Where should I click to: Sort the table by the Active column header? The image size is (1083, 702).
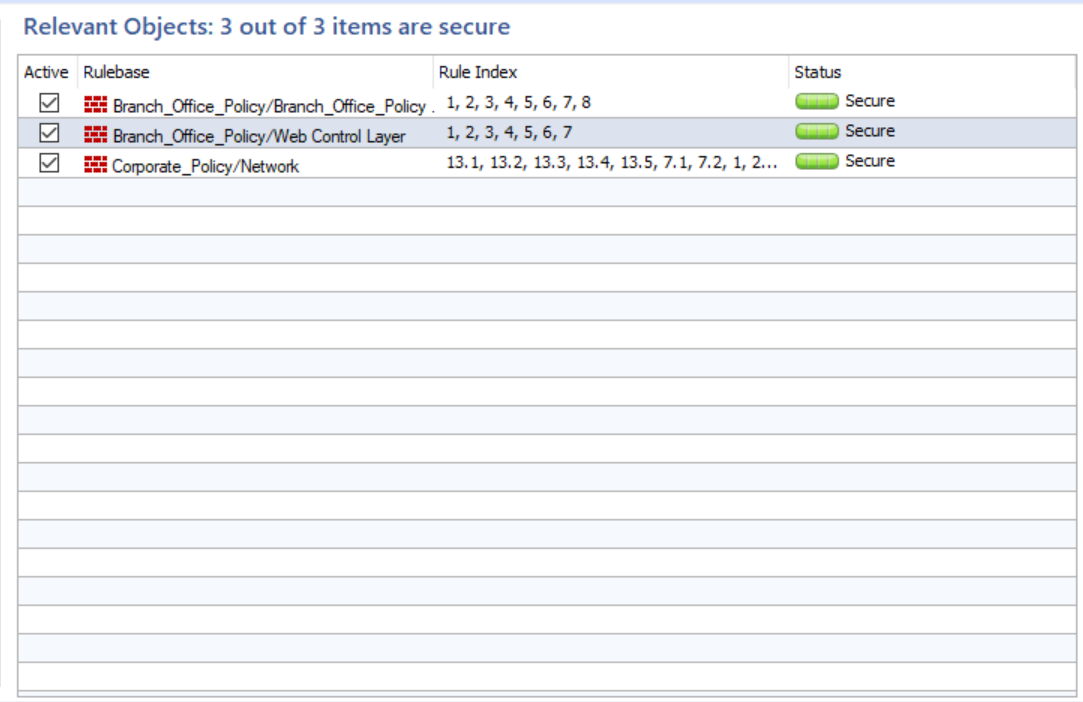[x=47, y=71]
